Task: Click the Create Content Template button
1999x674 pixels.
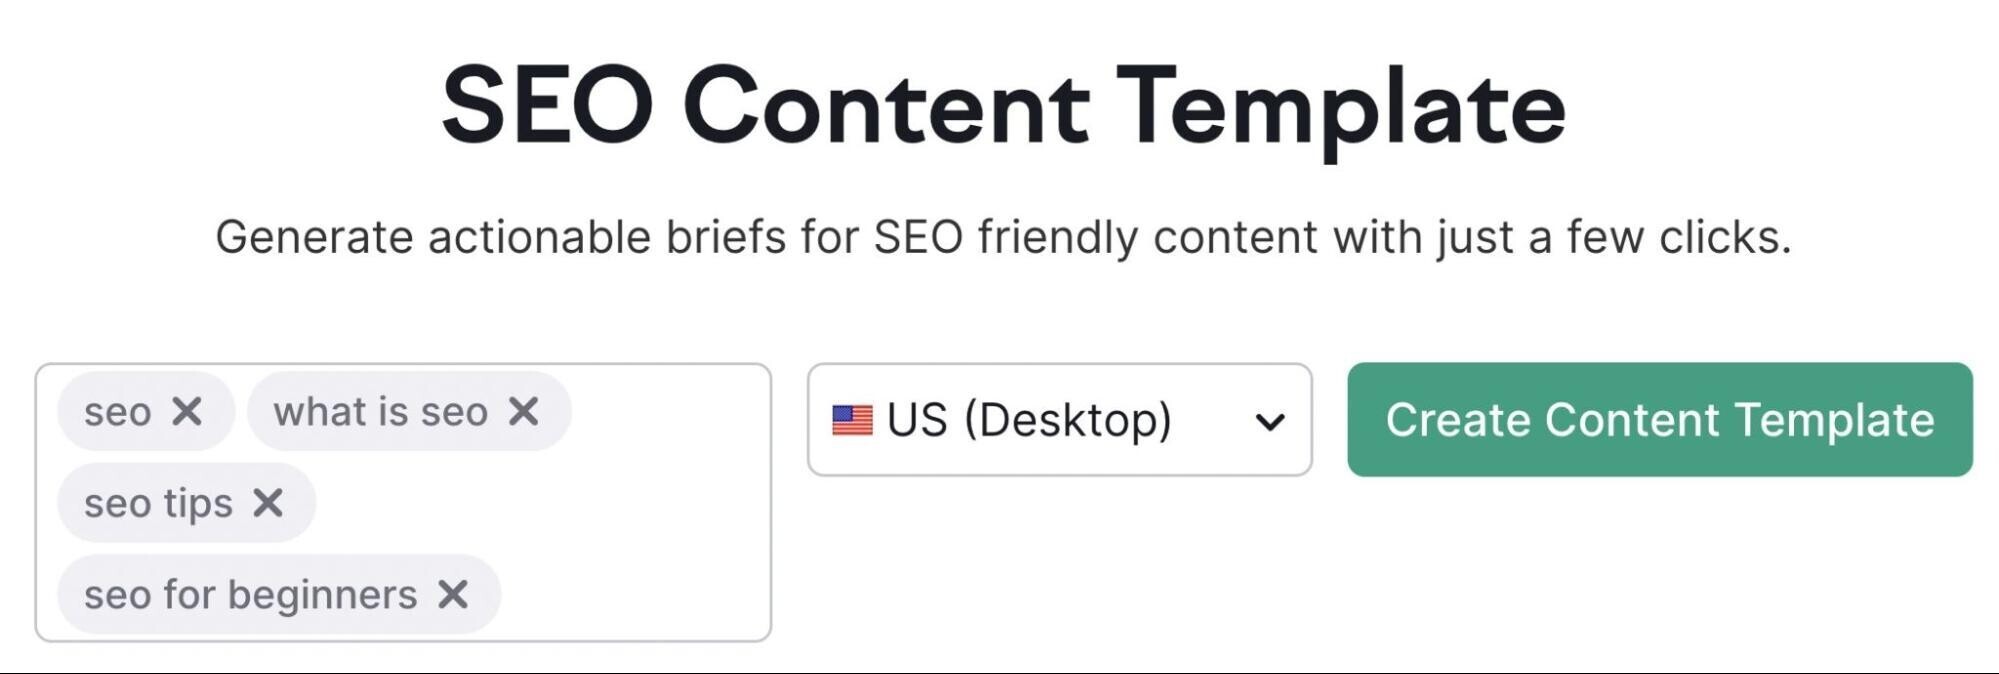Action: [x=1660, y=420]
